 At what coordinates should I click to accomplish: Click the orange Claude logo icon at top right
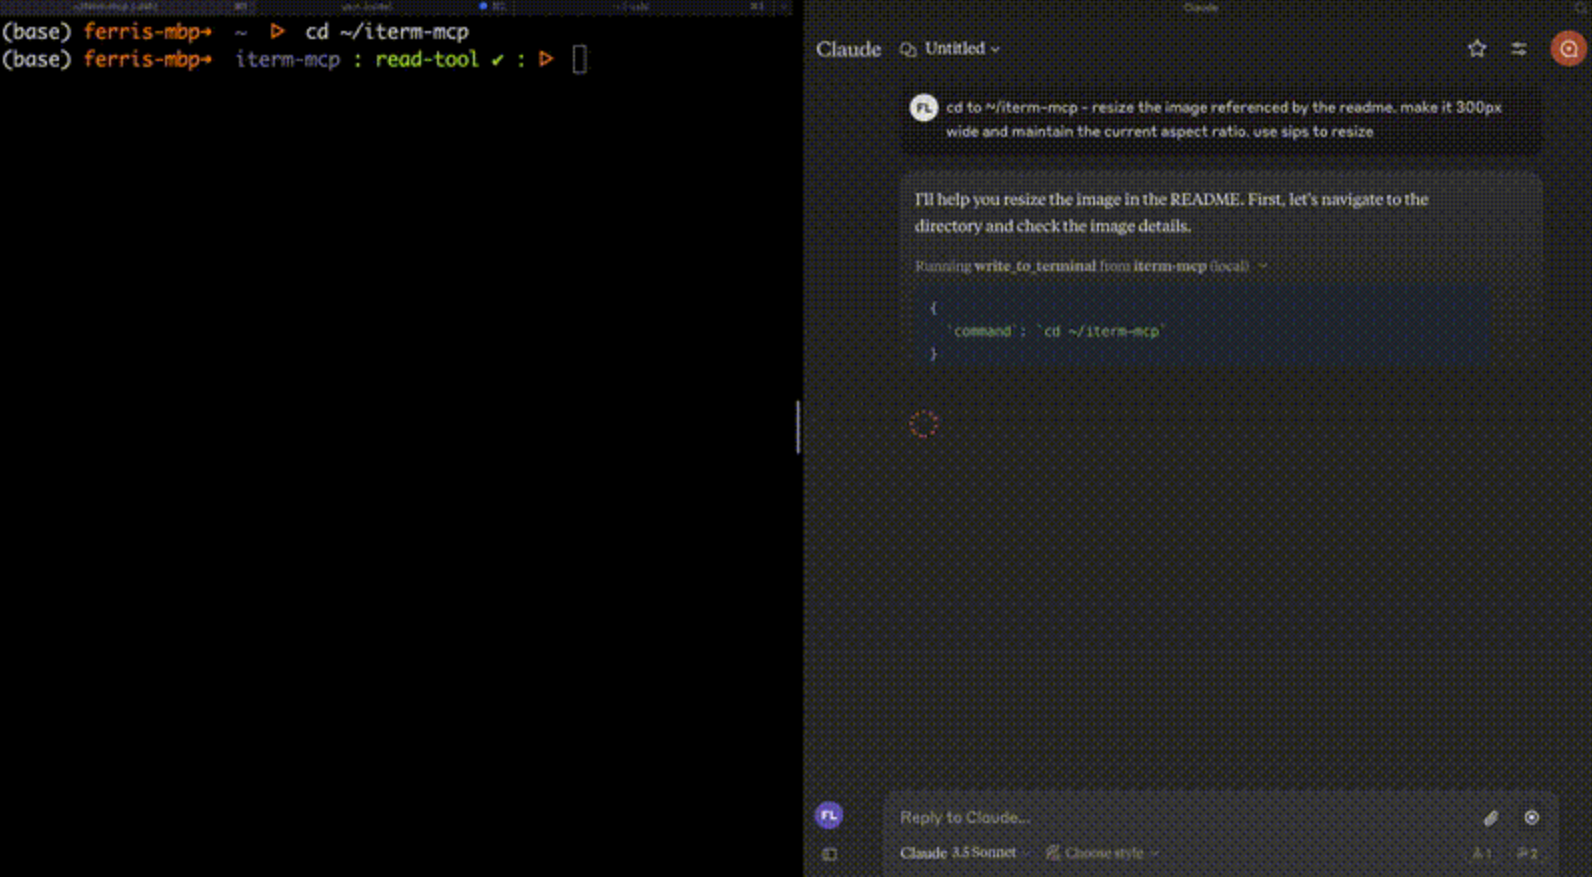point(1567,48)
